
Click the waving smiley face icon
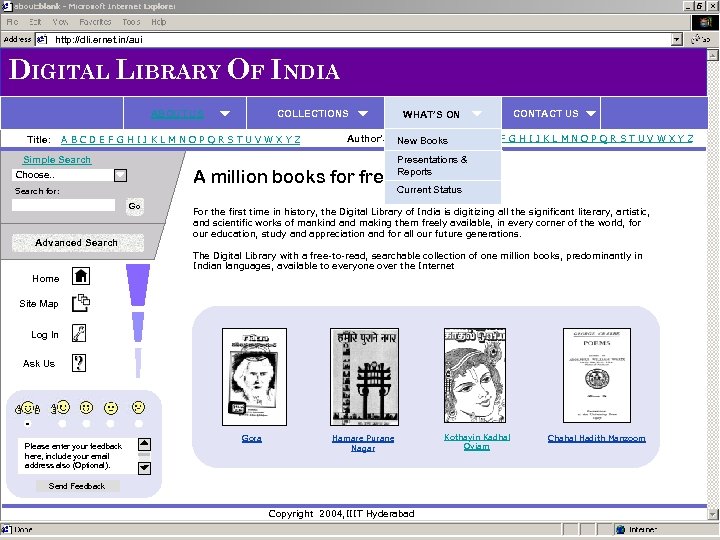61,407
